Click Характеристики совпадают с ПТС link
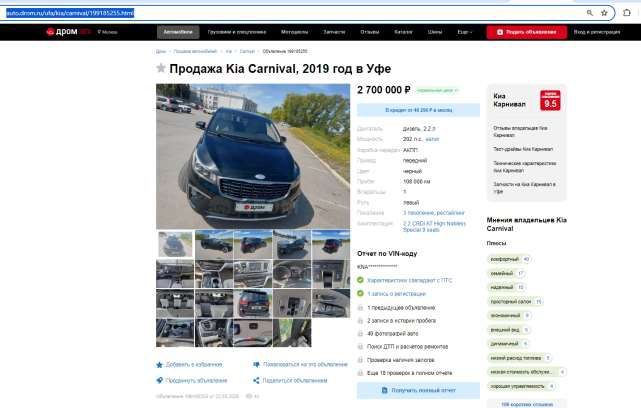641x408 pixels. pyautogui.click(x=410, y=280)
